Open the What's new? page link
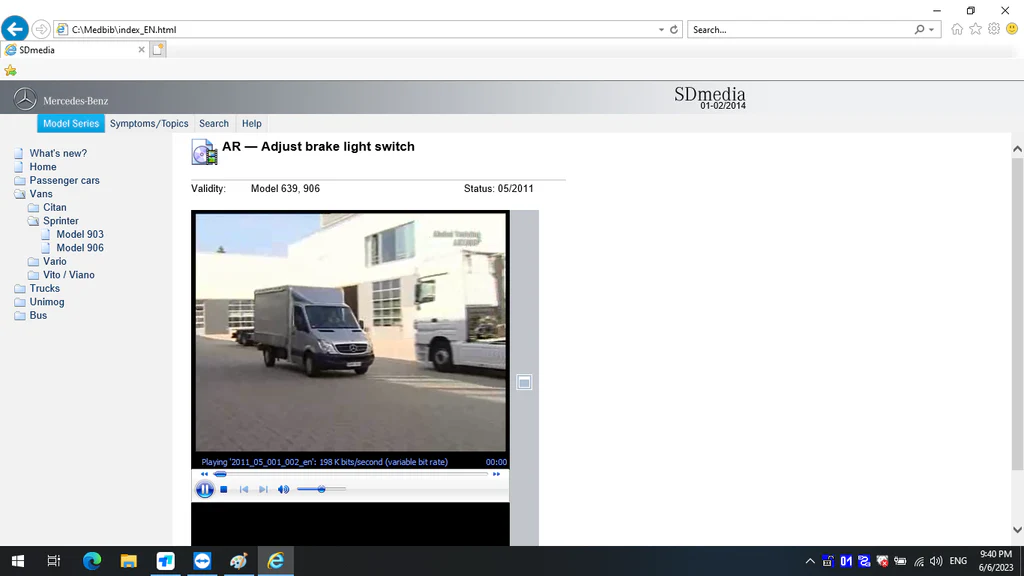1024x576 pixels. pos(58,153)
